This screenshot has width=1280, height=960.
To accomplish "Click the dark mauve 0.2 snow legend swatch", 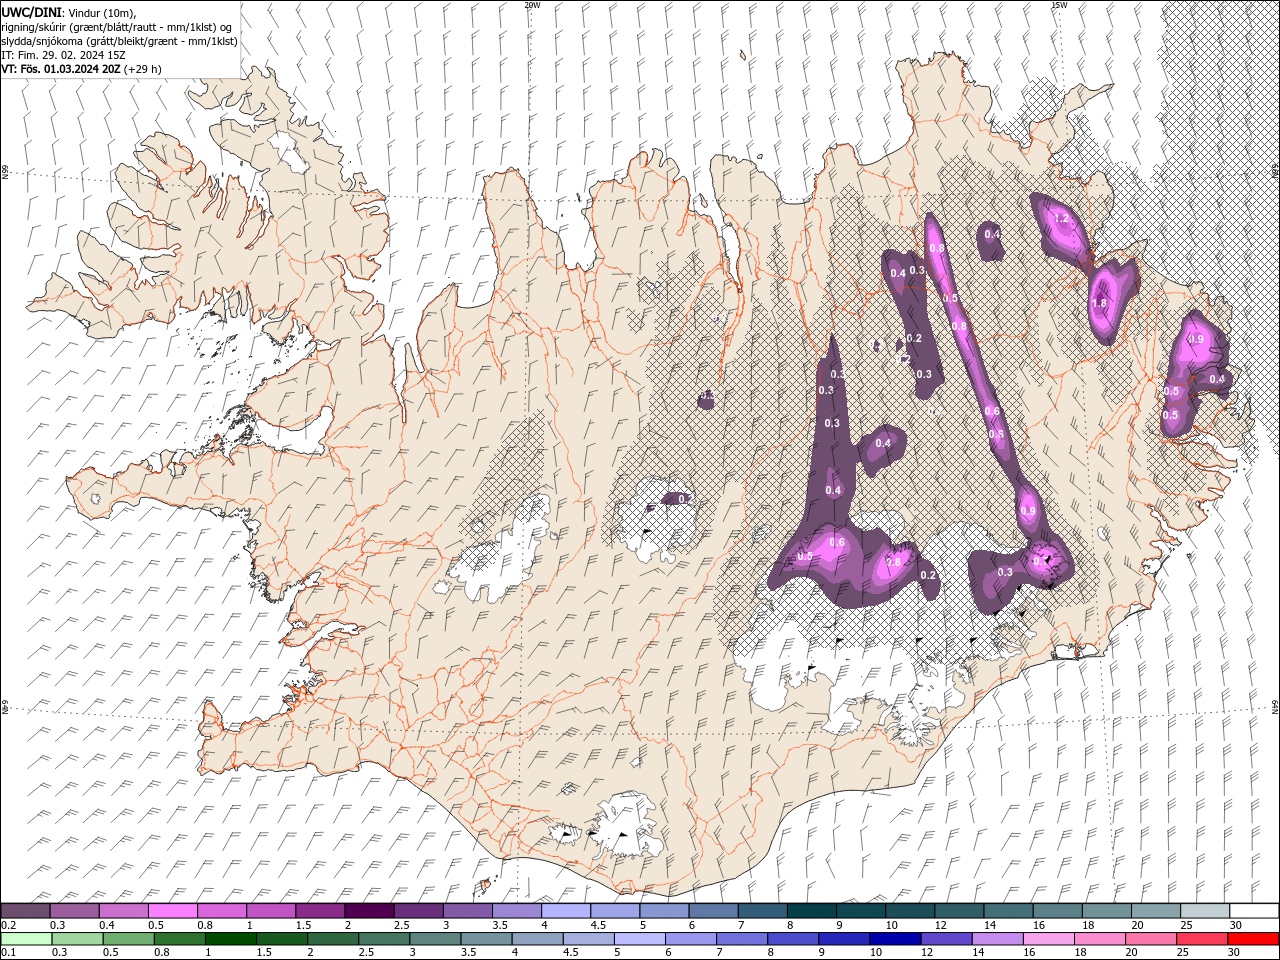I will (25, 911).
